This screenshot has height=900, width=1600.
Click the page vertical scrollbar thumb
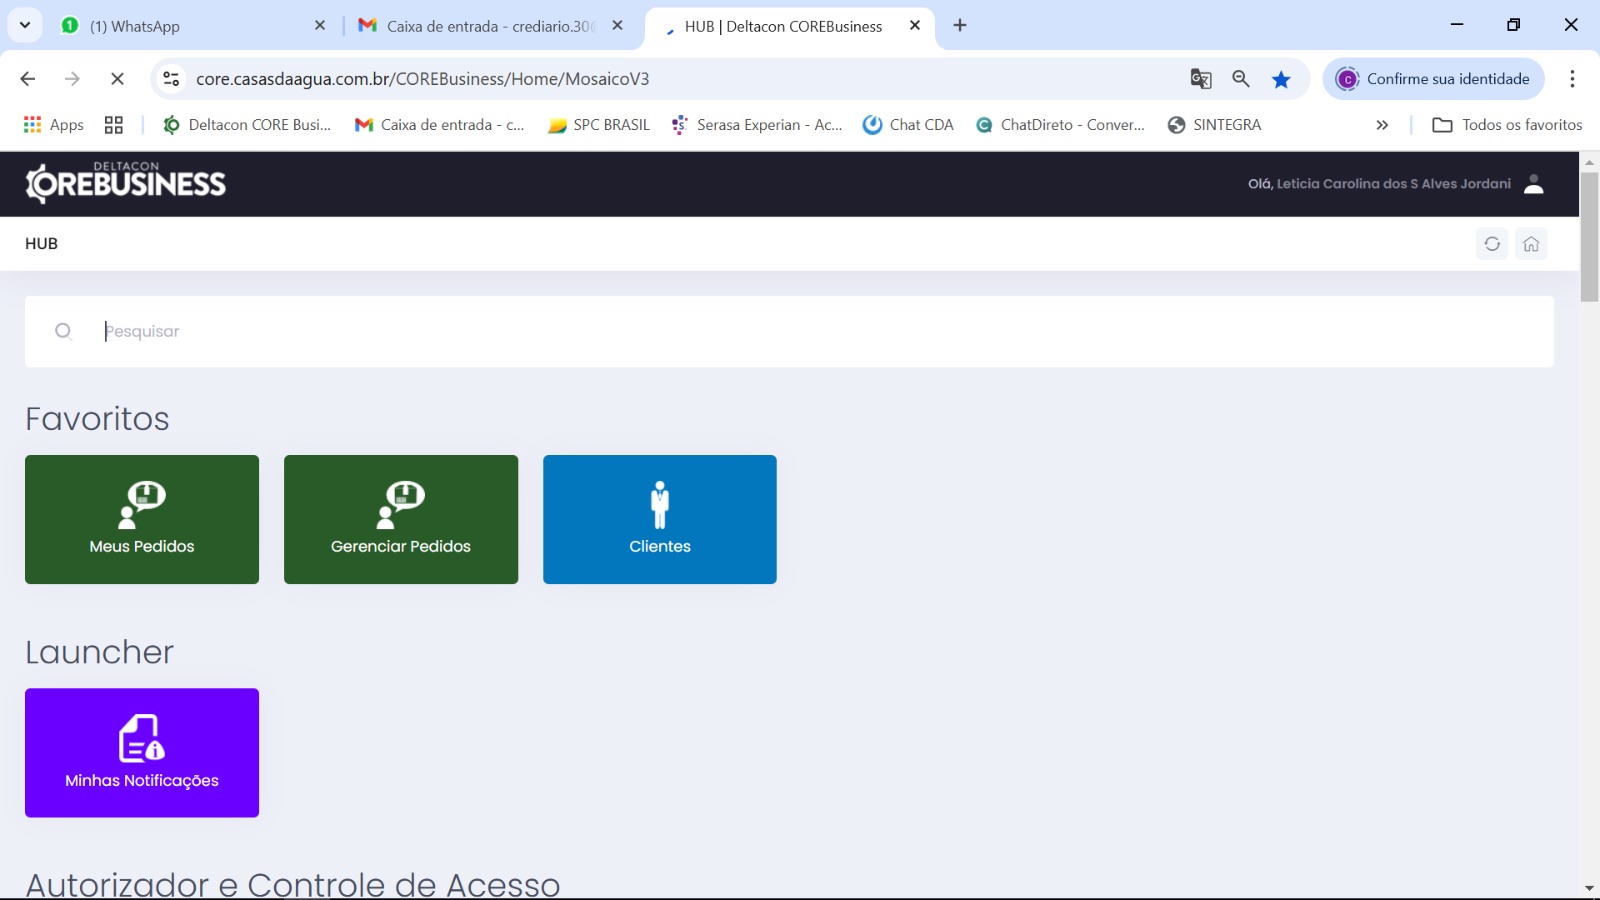pos(1589,236)
